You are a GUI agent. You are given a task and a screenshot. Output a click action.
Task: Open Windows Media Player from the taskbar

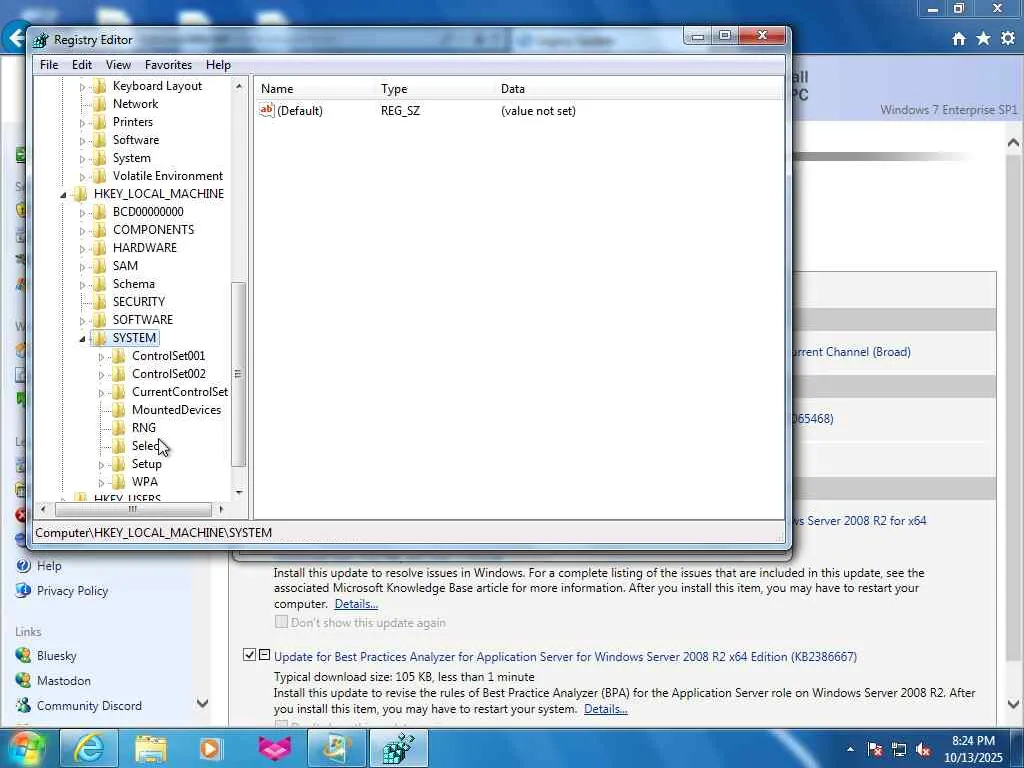coord(210,749)
